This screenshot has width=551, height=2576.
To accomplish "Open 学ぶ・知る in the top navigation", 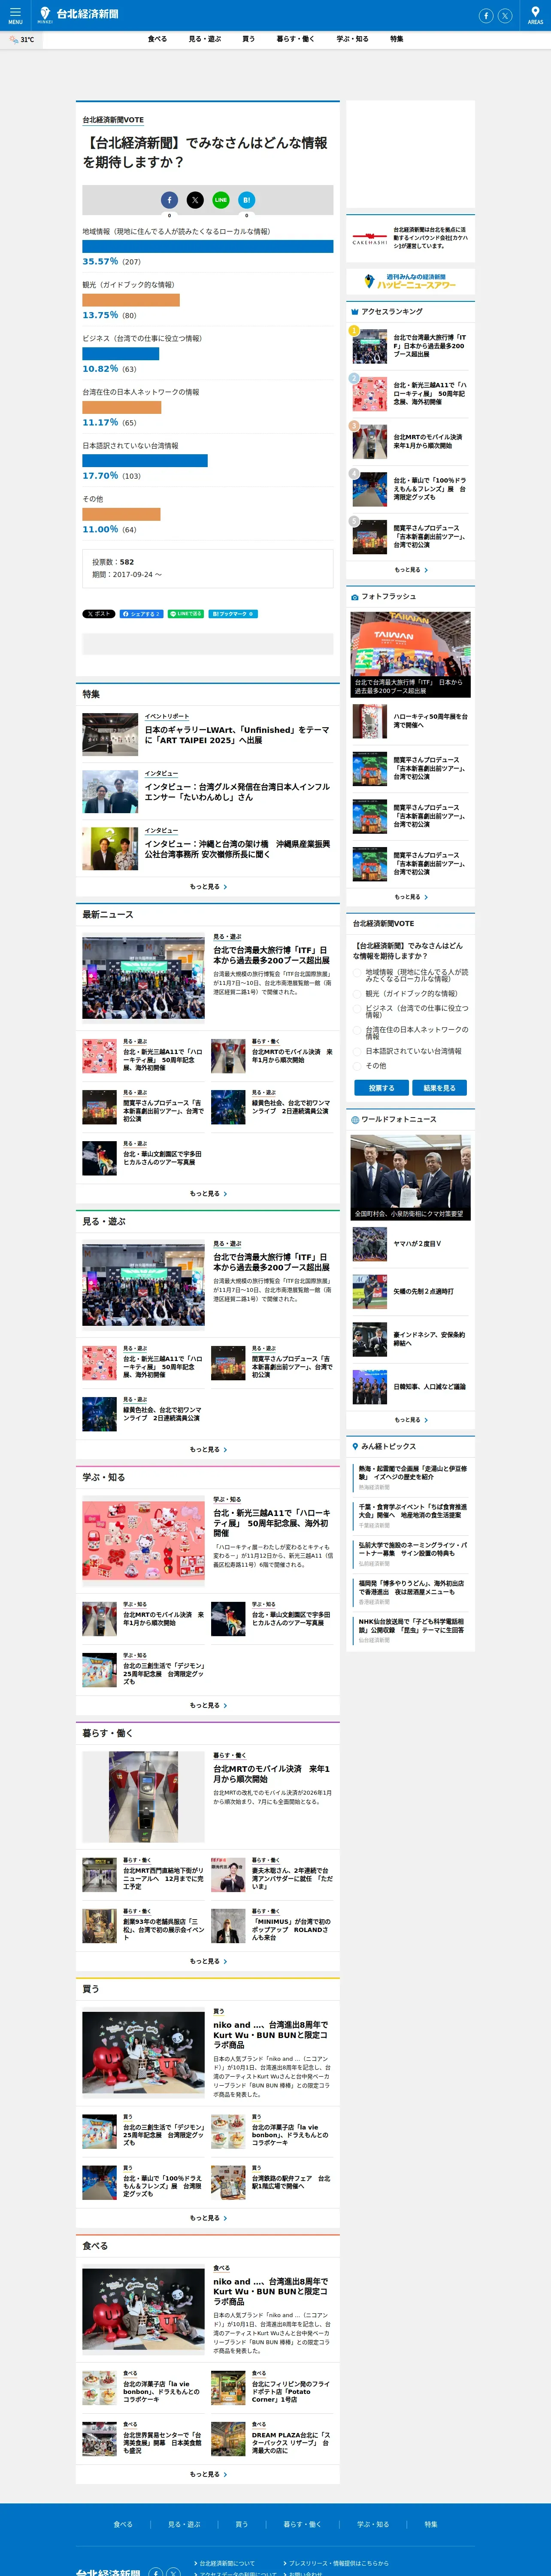I will (x=353, y=39).
